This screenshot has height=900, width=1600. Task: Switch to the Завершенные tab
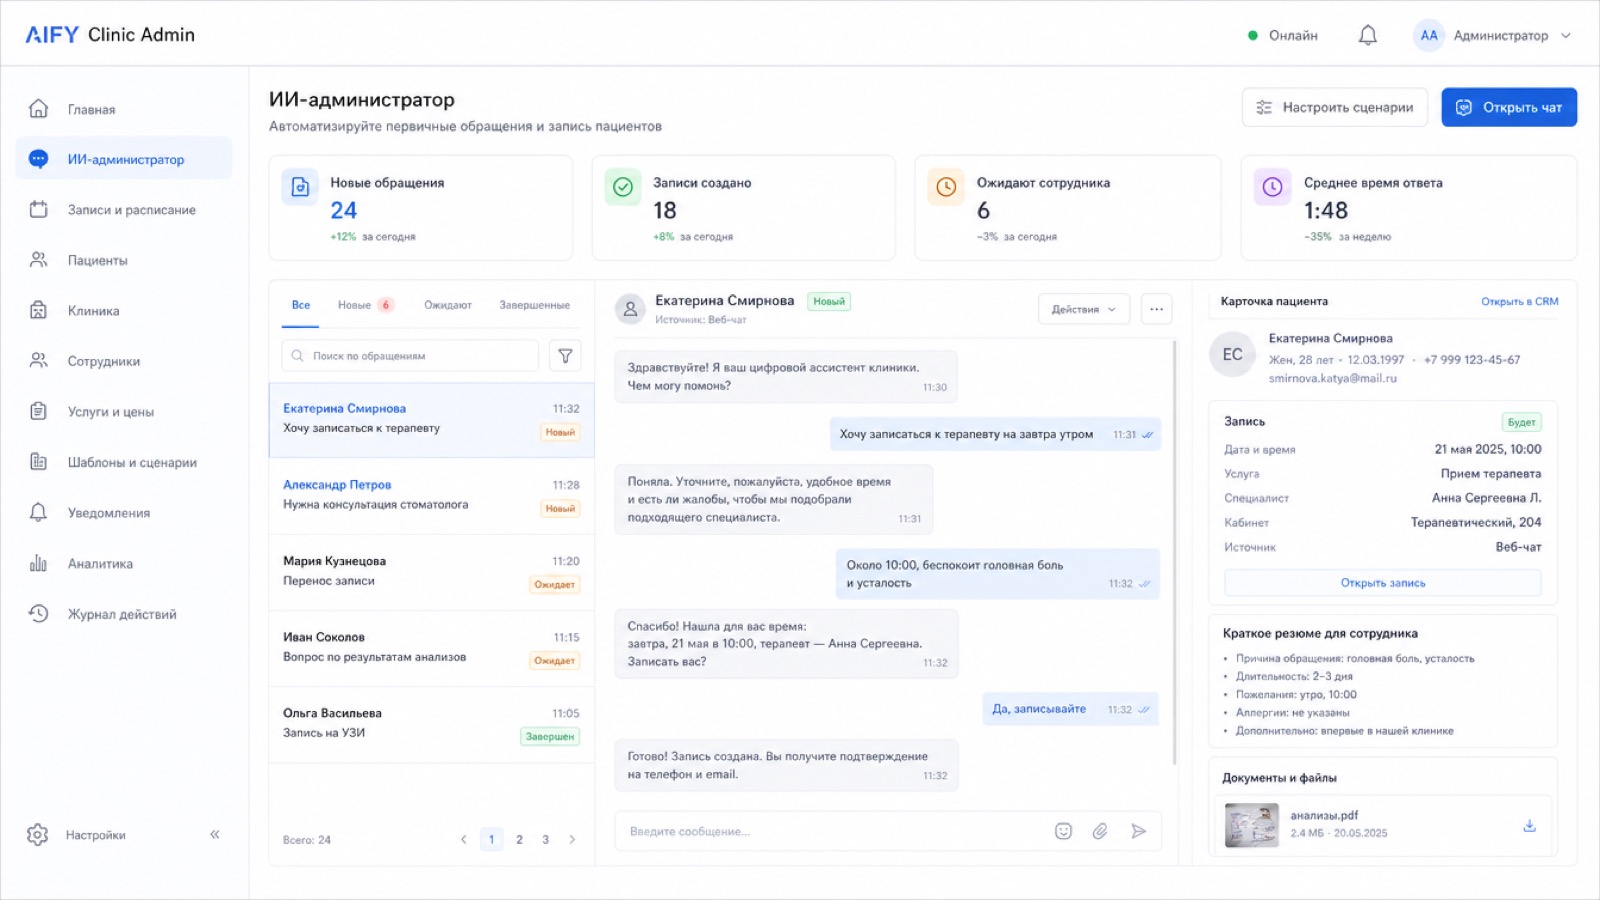tap(535, 305)
